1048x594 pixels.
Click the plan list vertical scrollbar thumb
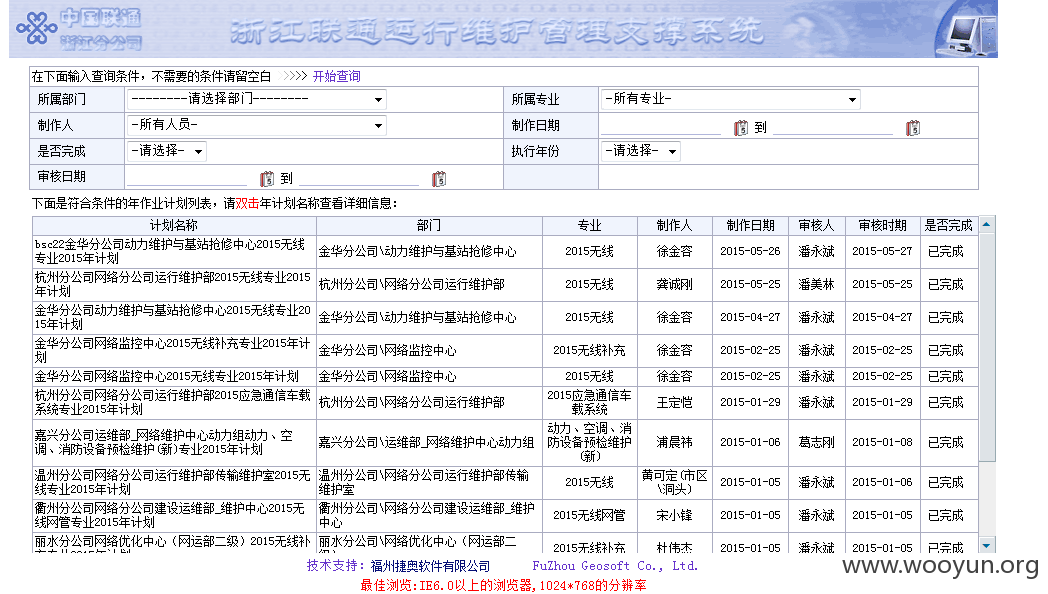tap(987, 347)
